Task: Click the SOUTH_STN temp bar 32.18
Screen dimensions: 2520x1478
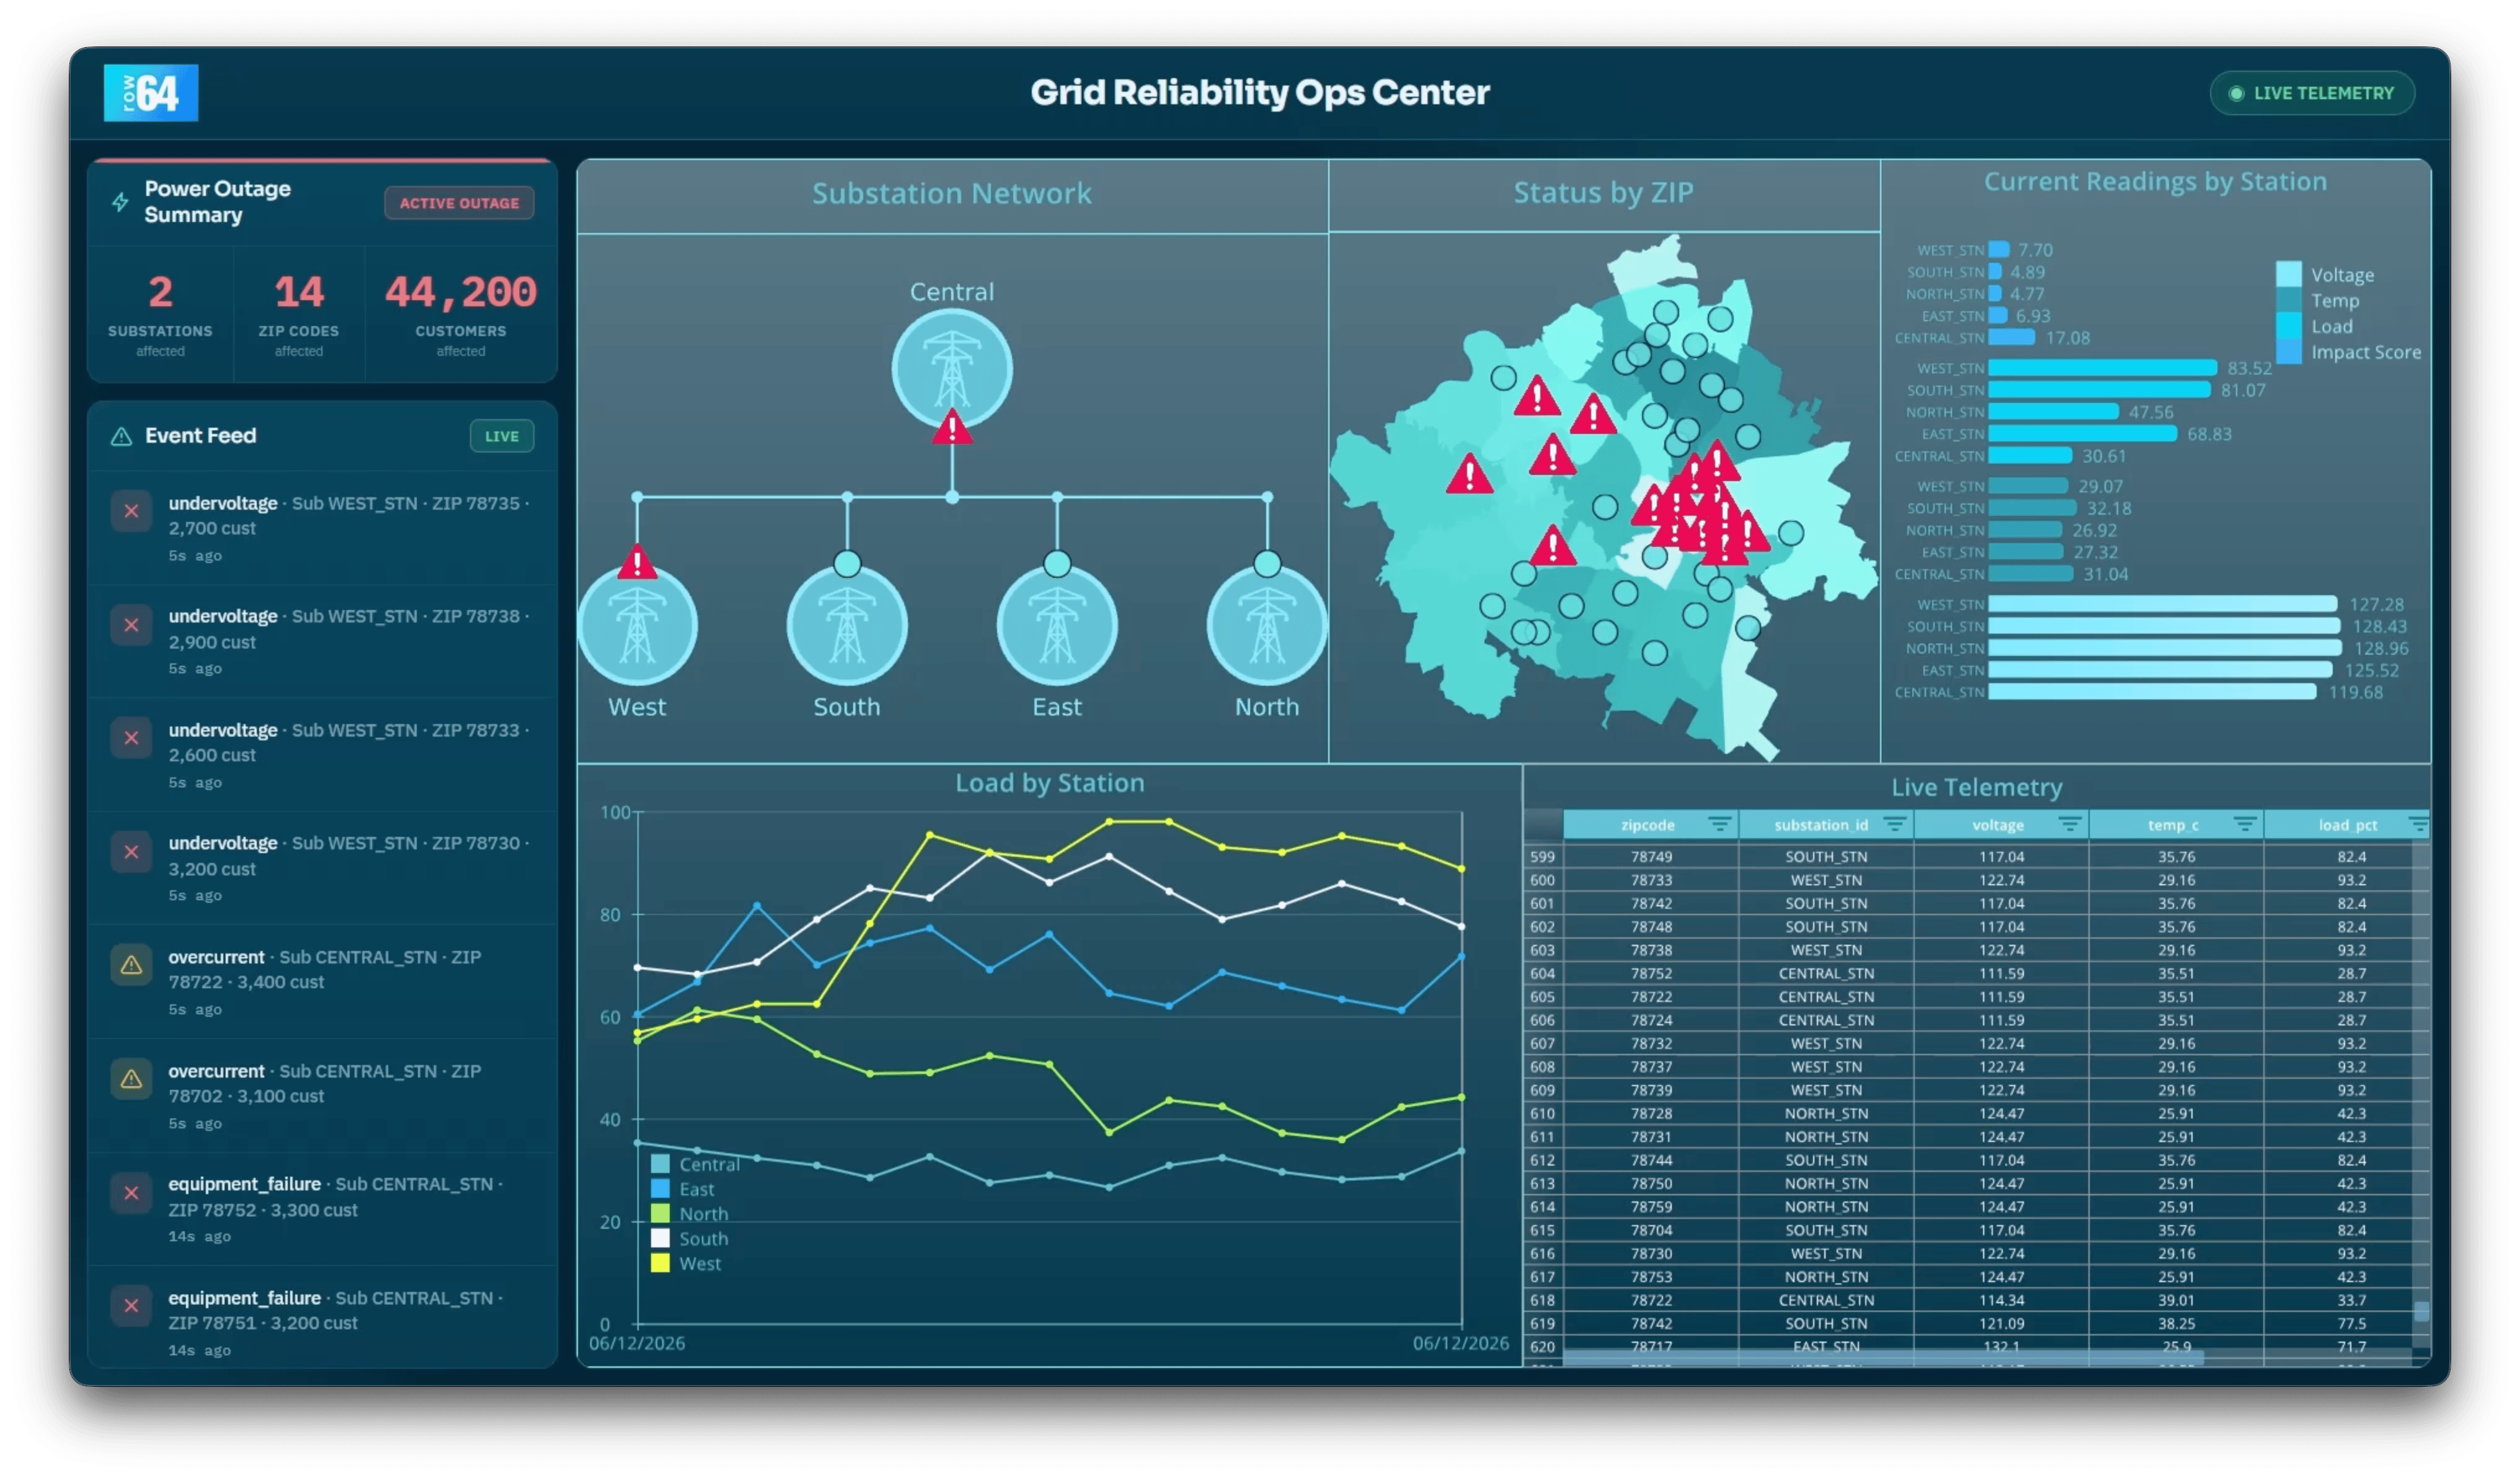Action: [2032, 508]
